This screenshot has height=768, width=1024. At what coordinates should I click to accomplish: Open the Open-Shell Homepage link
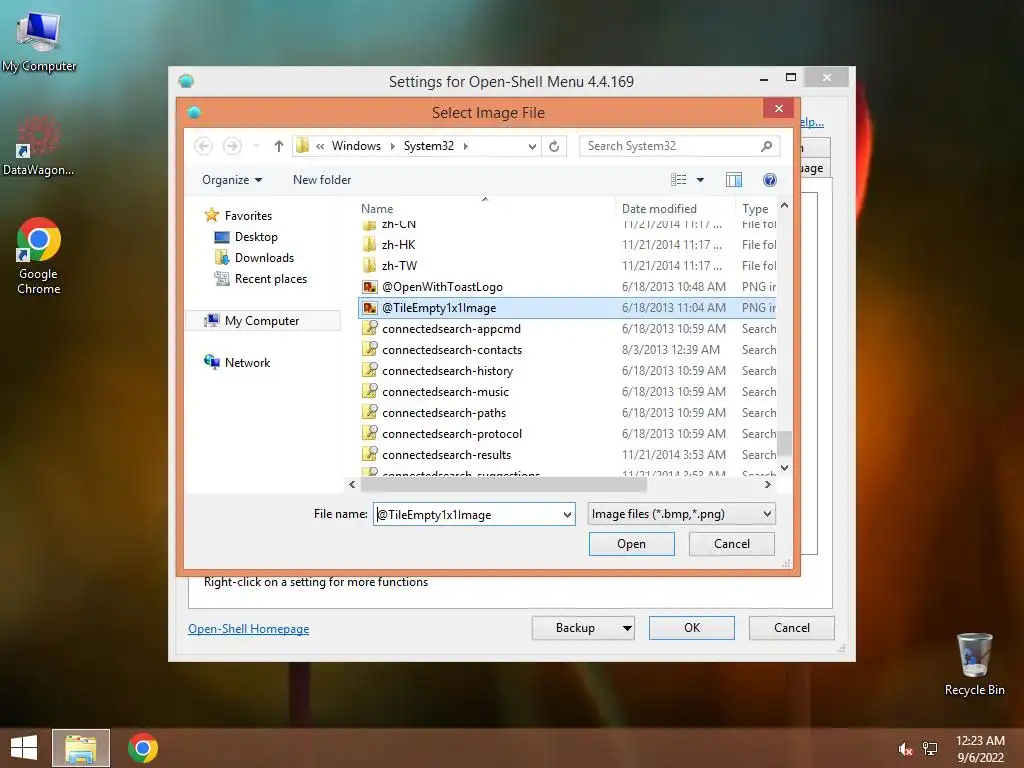(x=248, y=628)
